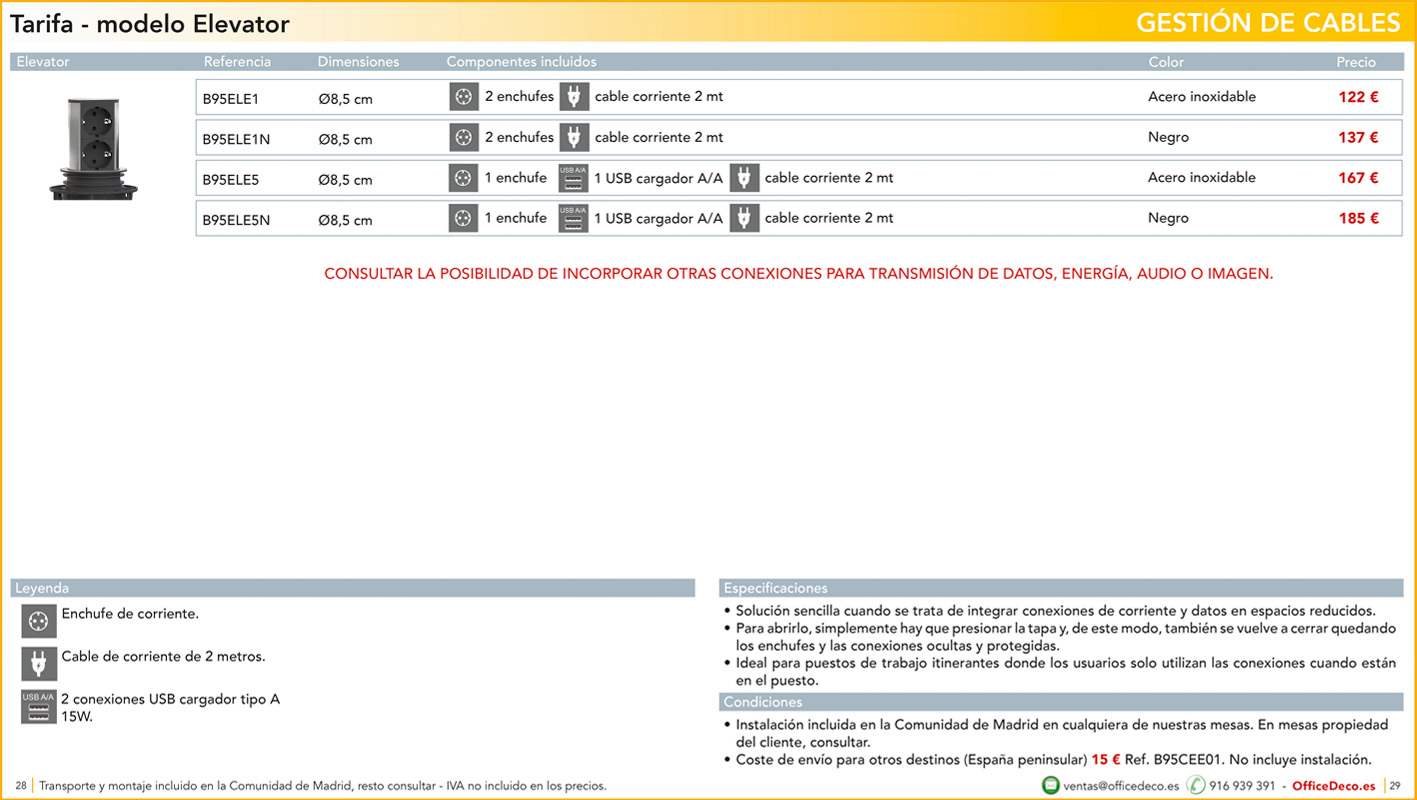Click 'Negro' in row B95ELE1N
Screen dimensions: 1417x800
pos(1168,137)
